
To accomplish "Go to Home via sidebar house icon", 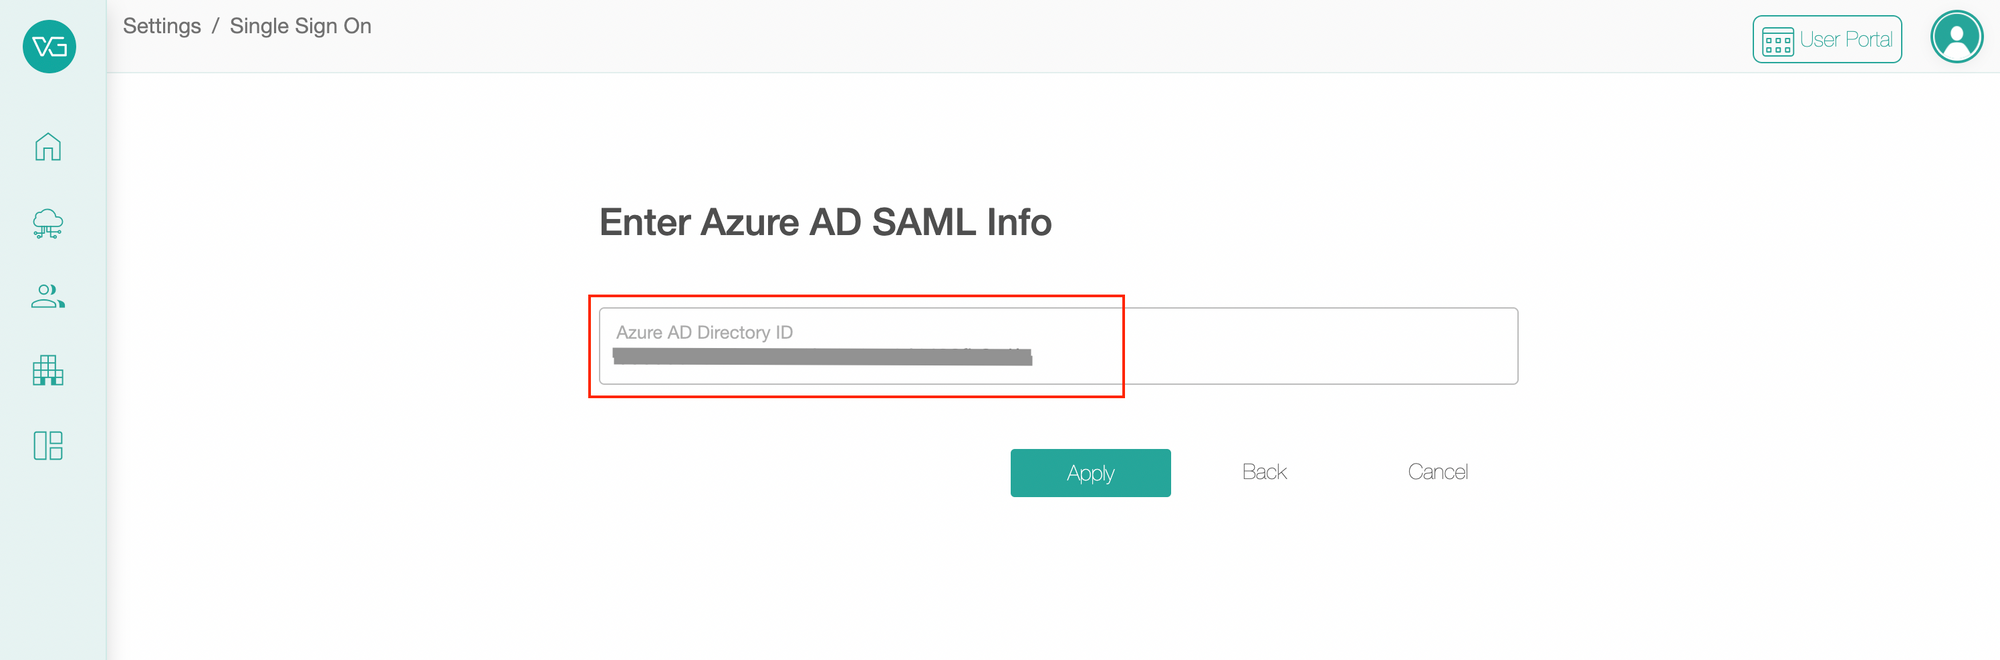I will [48, 147].
